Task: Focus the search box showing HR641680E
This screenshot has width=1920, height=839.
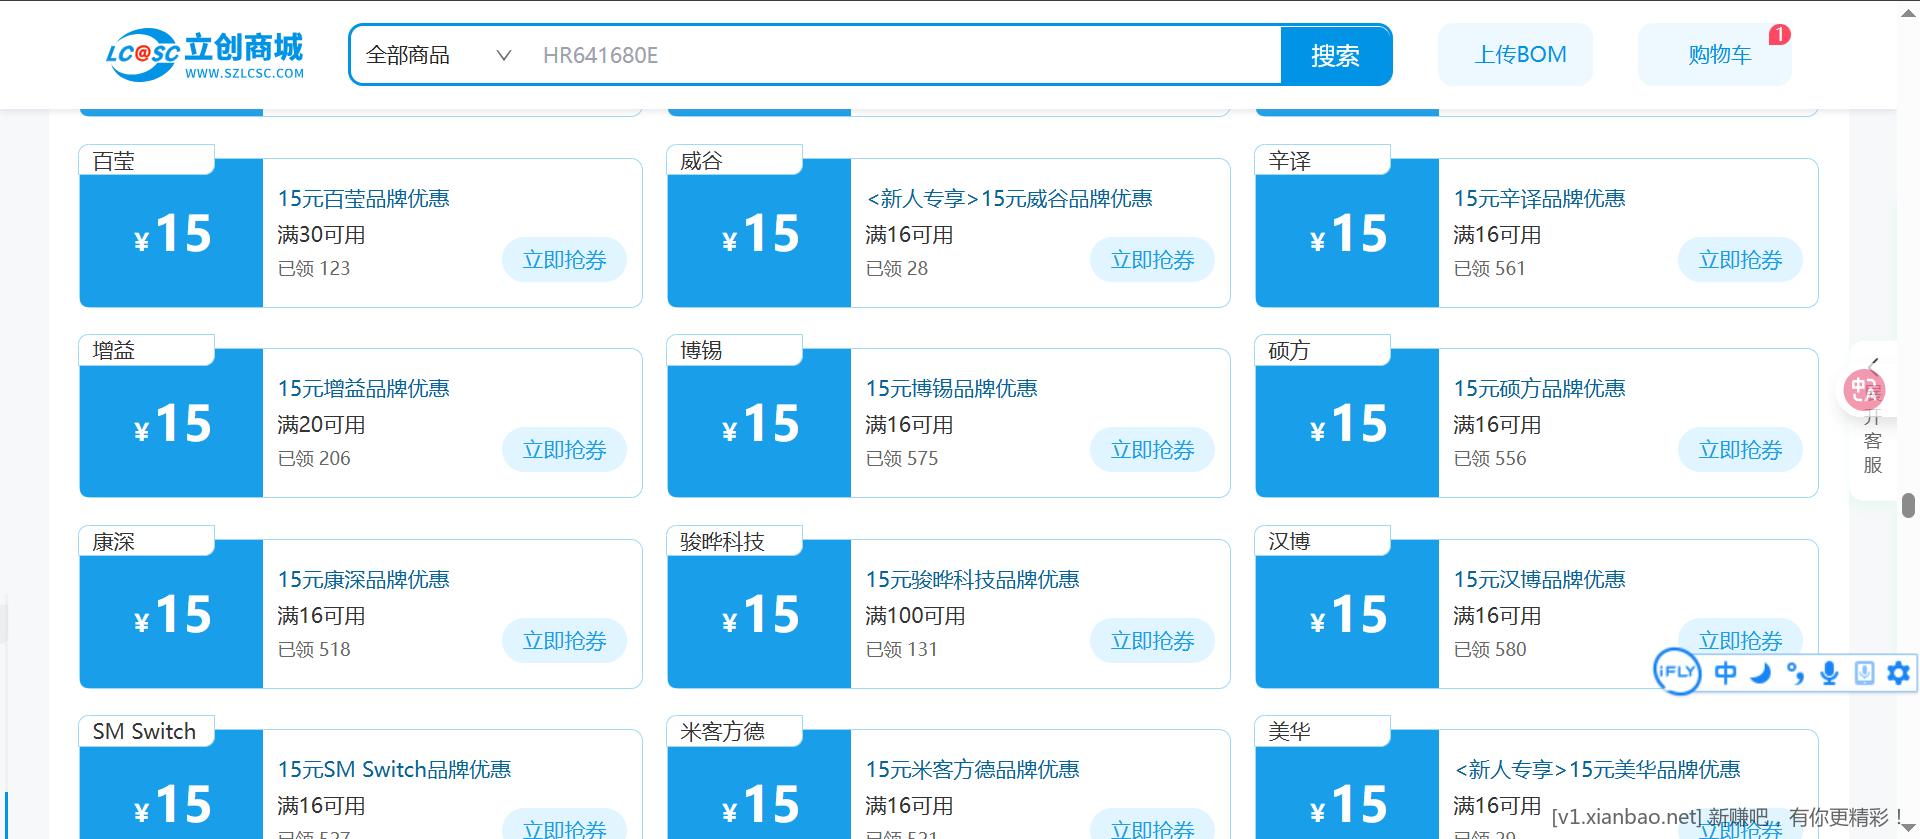Action: [905, 55]
